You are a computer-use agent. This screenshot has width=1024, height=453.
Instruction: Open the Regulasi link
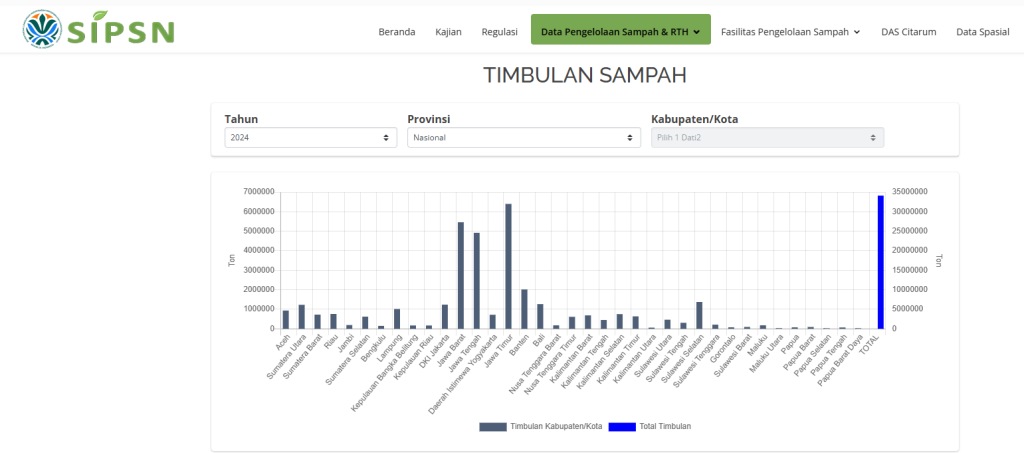(x=499, y=32)
